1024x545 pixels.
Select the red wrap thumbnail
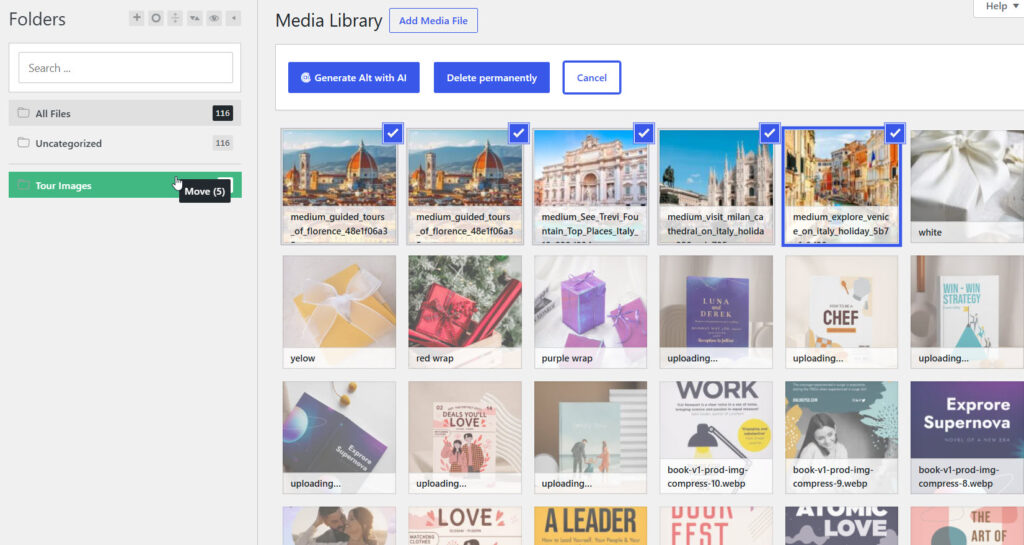pos(465,312)
